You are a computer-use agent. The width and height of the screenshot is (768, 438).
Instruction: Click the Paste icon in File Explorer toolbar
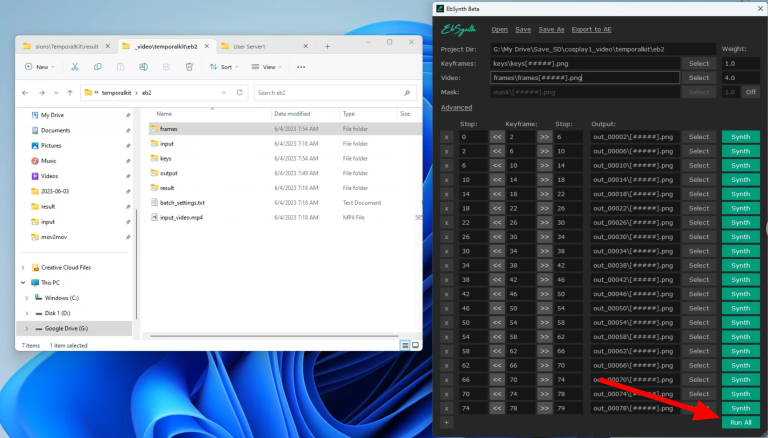[120, 67]
